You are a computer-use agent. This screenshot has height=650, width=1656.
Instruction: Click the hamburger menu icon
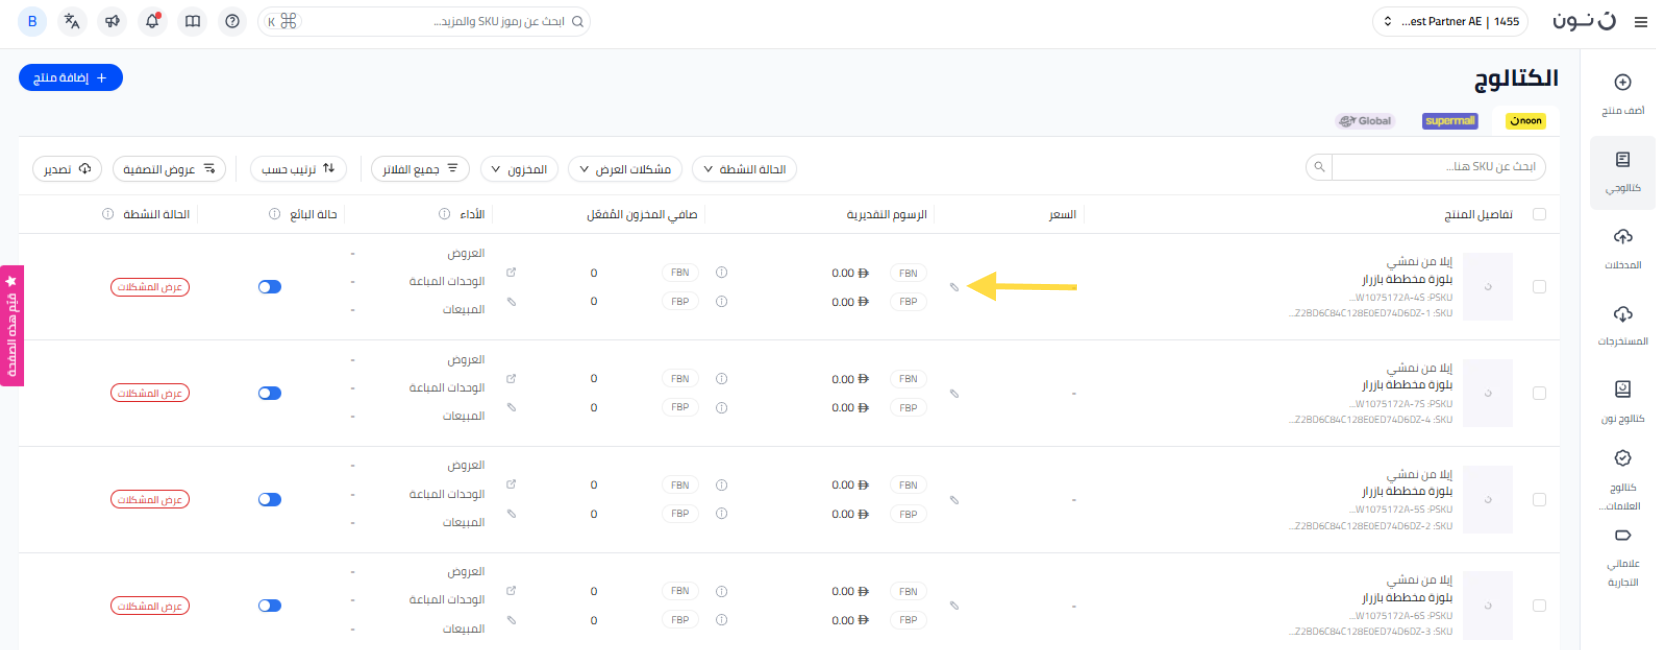tap(1640, 22)
